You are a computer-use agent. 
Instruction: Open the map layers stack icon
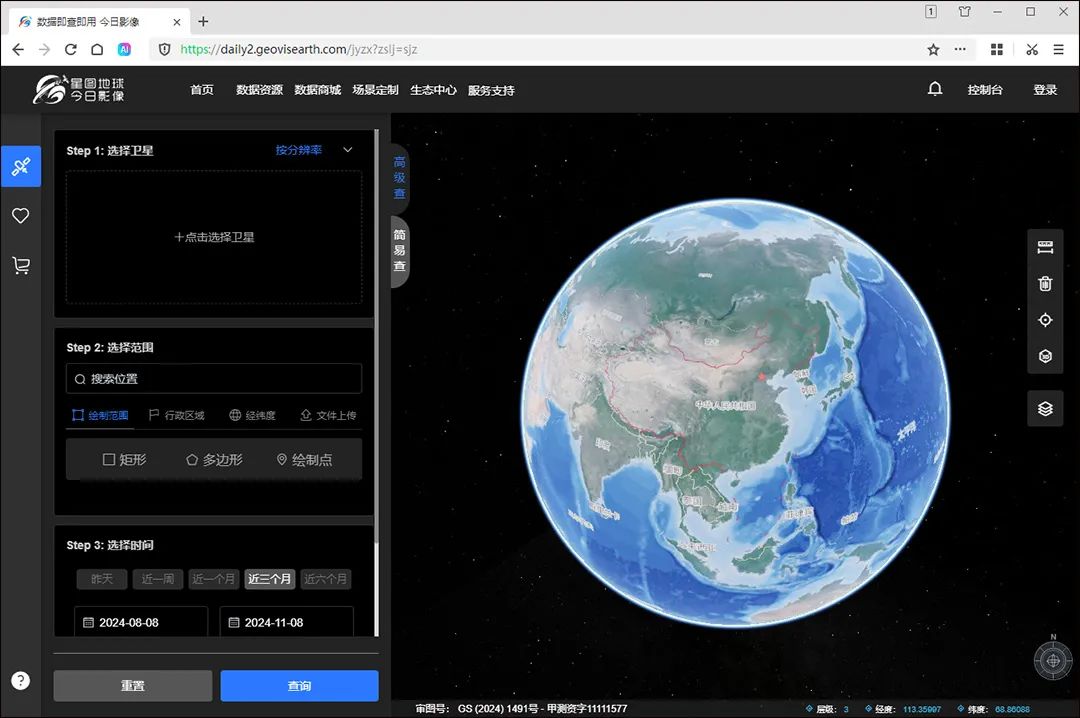pos(1045,409)
